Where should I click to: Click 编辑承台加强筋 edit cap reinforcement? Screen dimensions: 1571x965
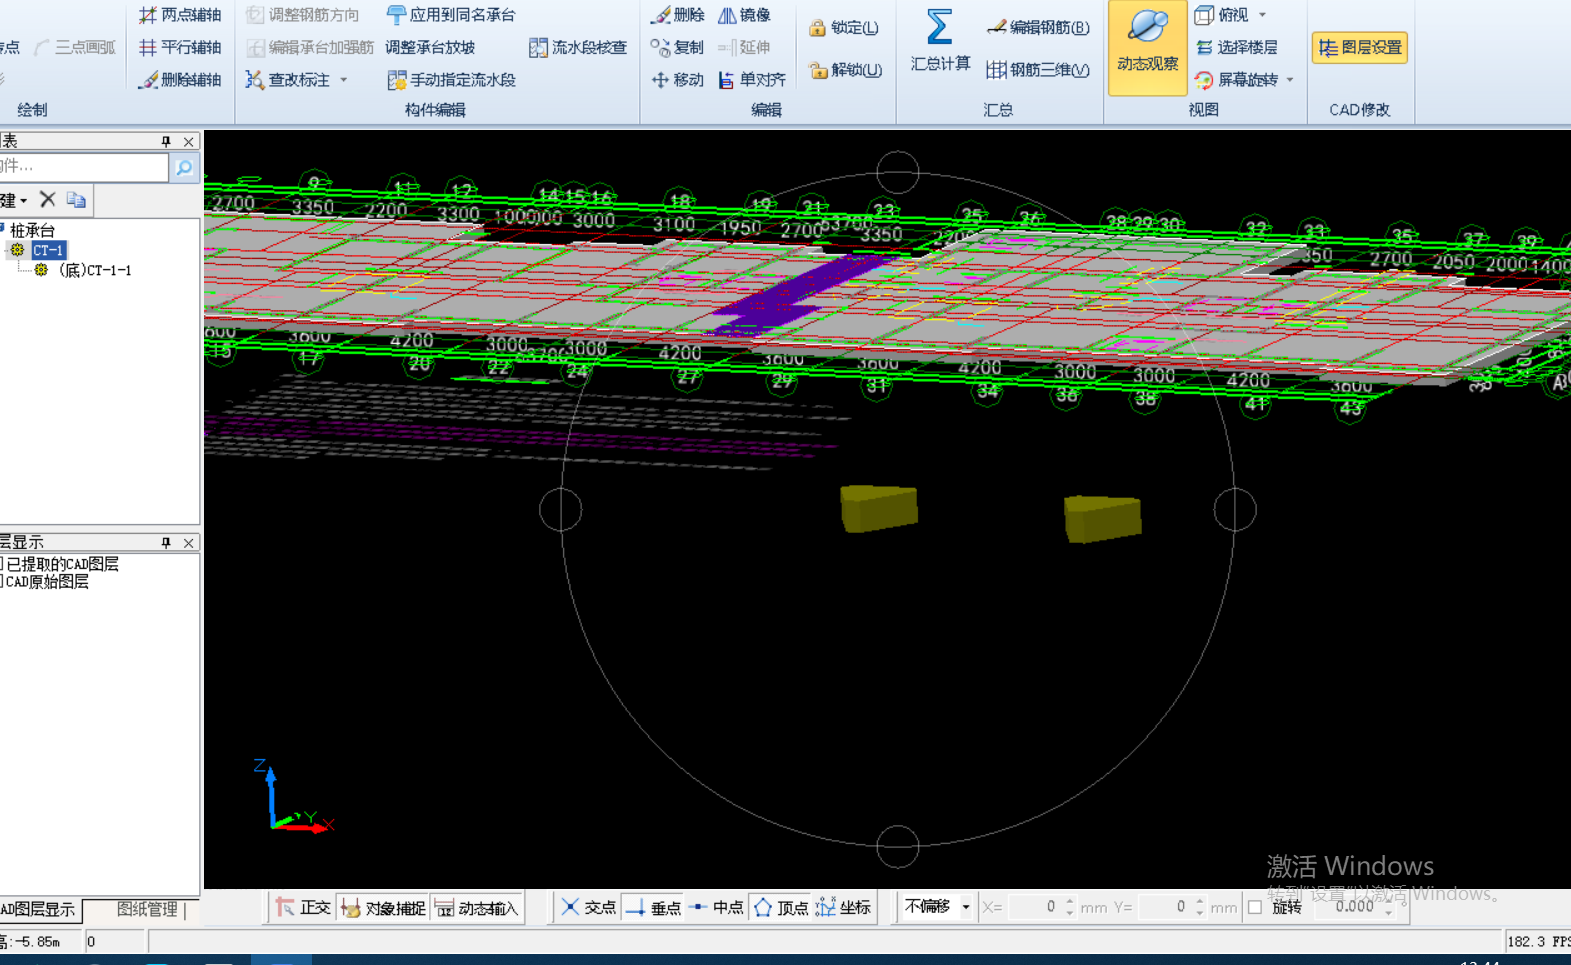310,47
